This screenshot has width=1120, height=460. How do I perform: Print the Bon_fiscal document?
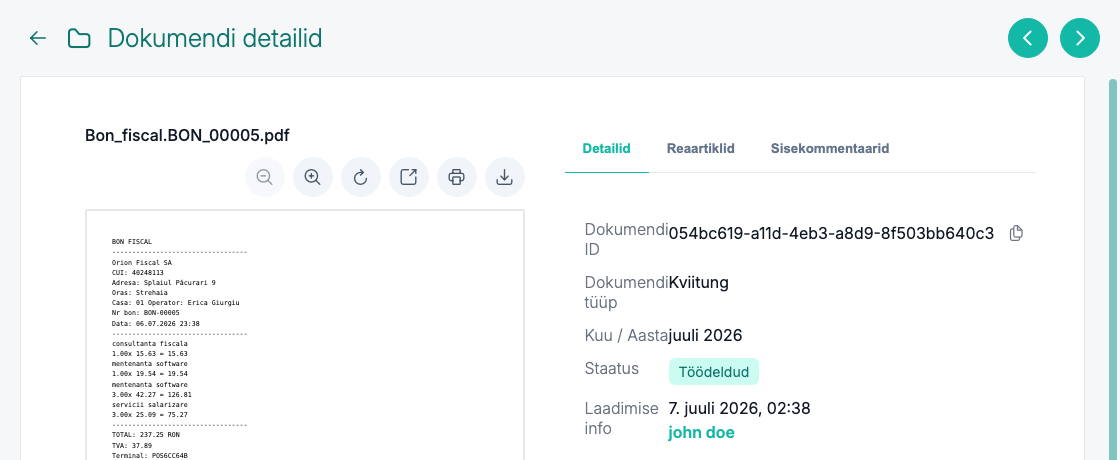(456, 176)
